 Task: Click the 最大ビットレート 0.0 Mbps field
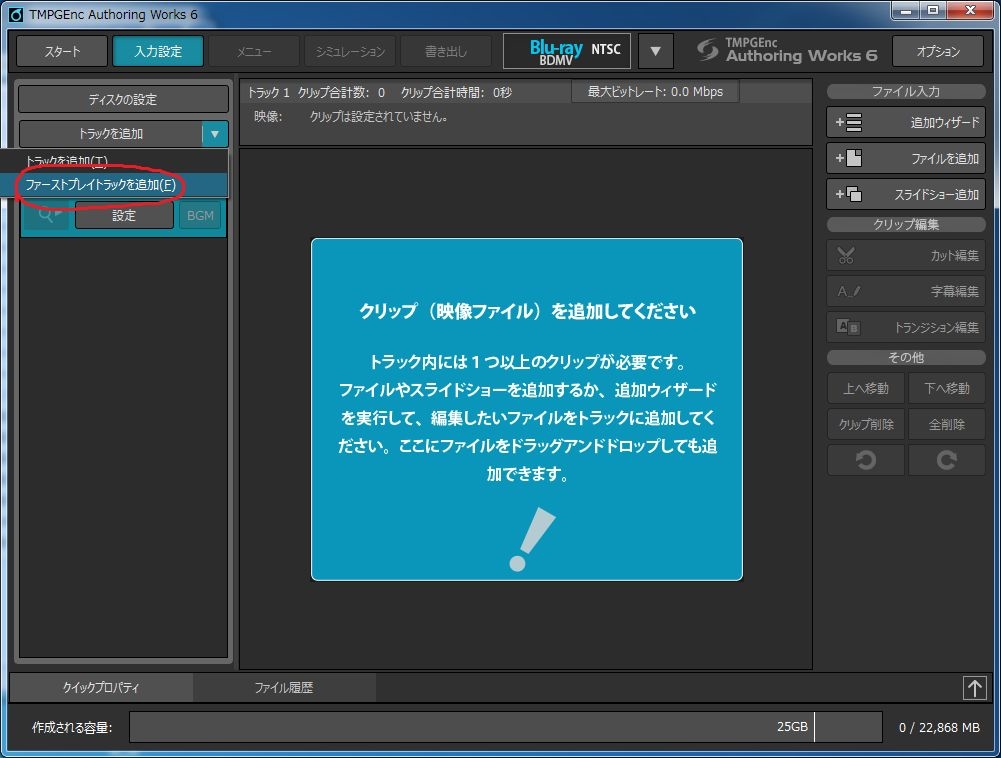[656, 92]
